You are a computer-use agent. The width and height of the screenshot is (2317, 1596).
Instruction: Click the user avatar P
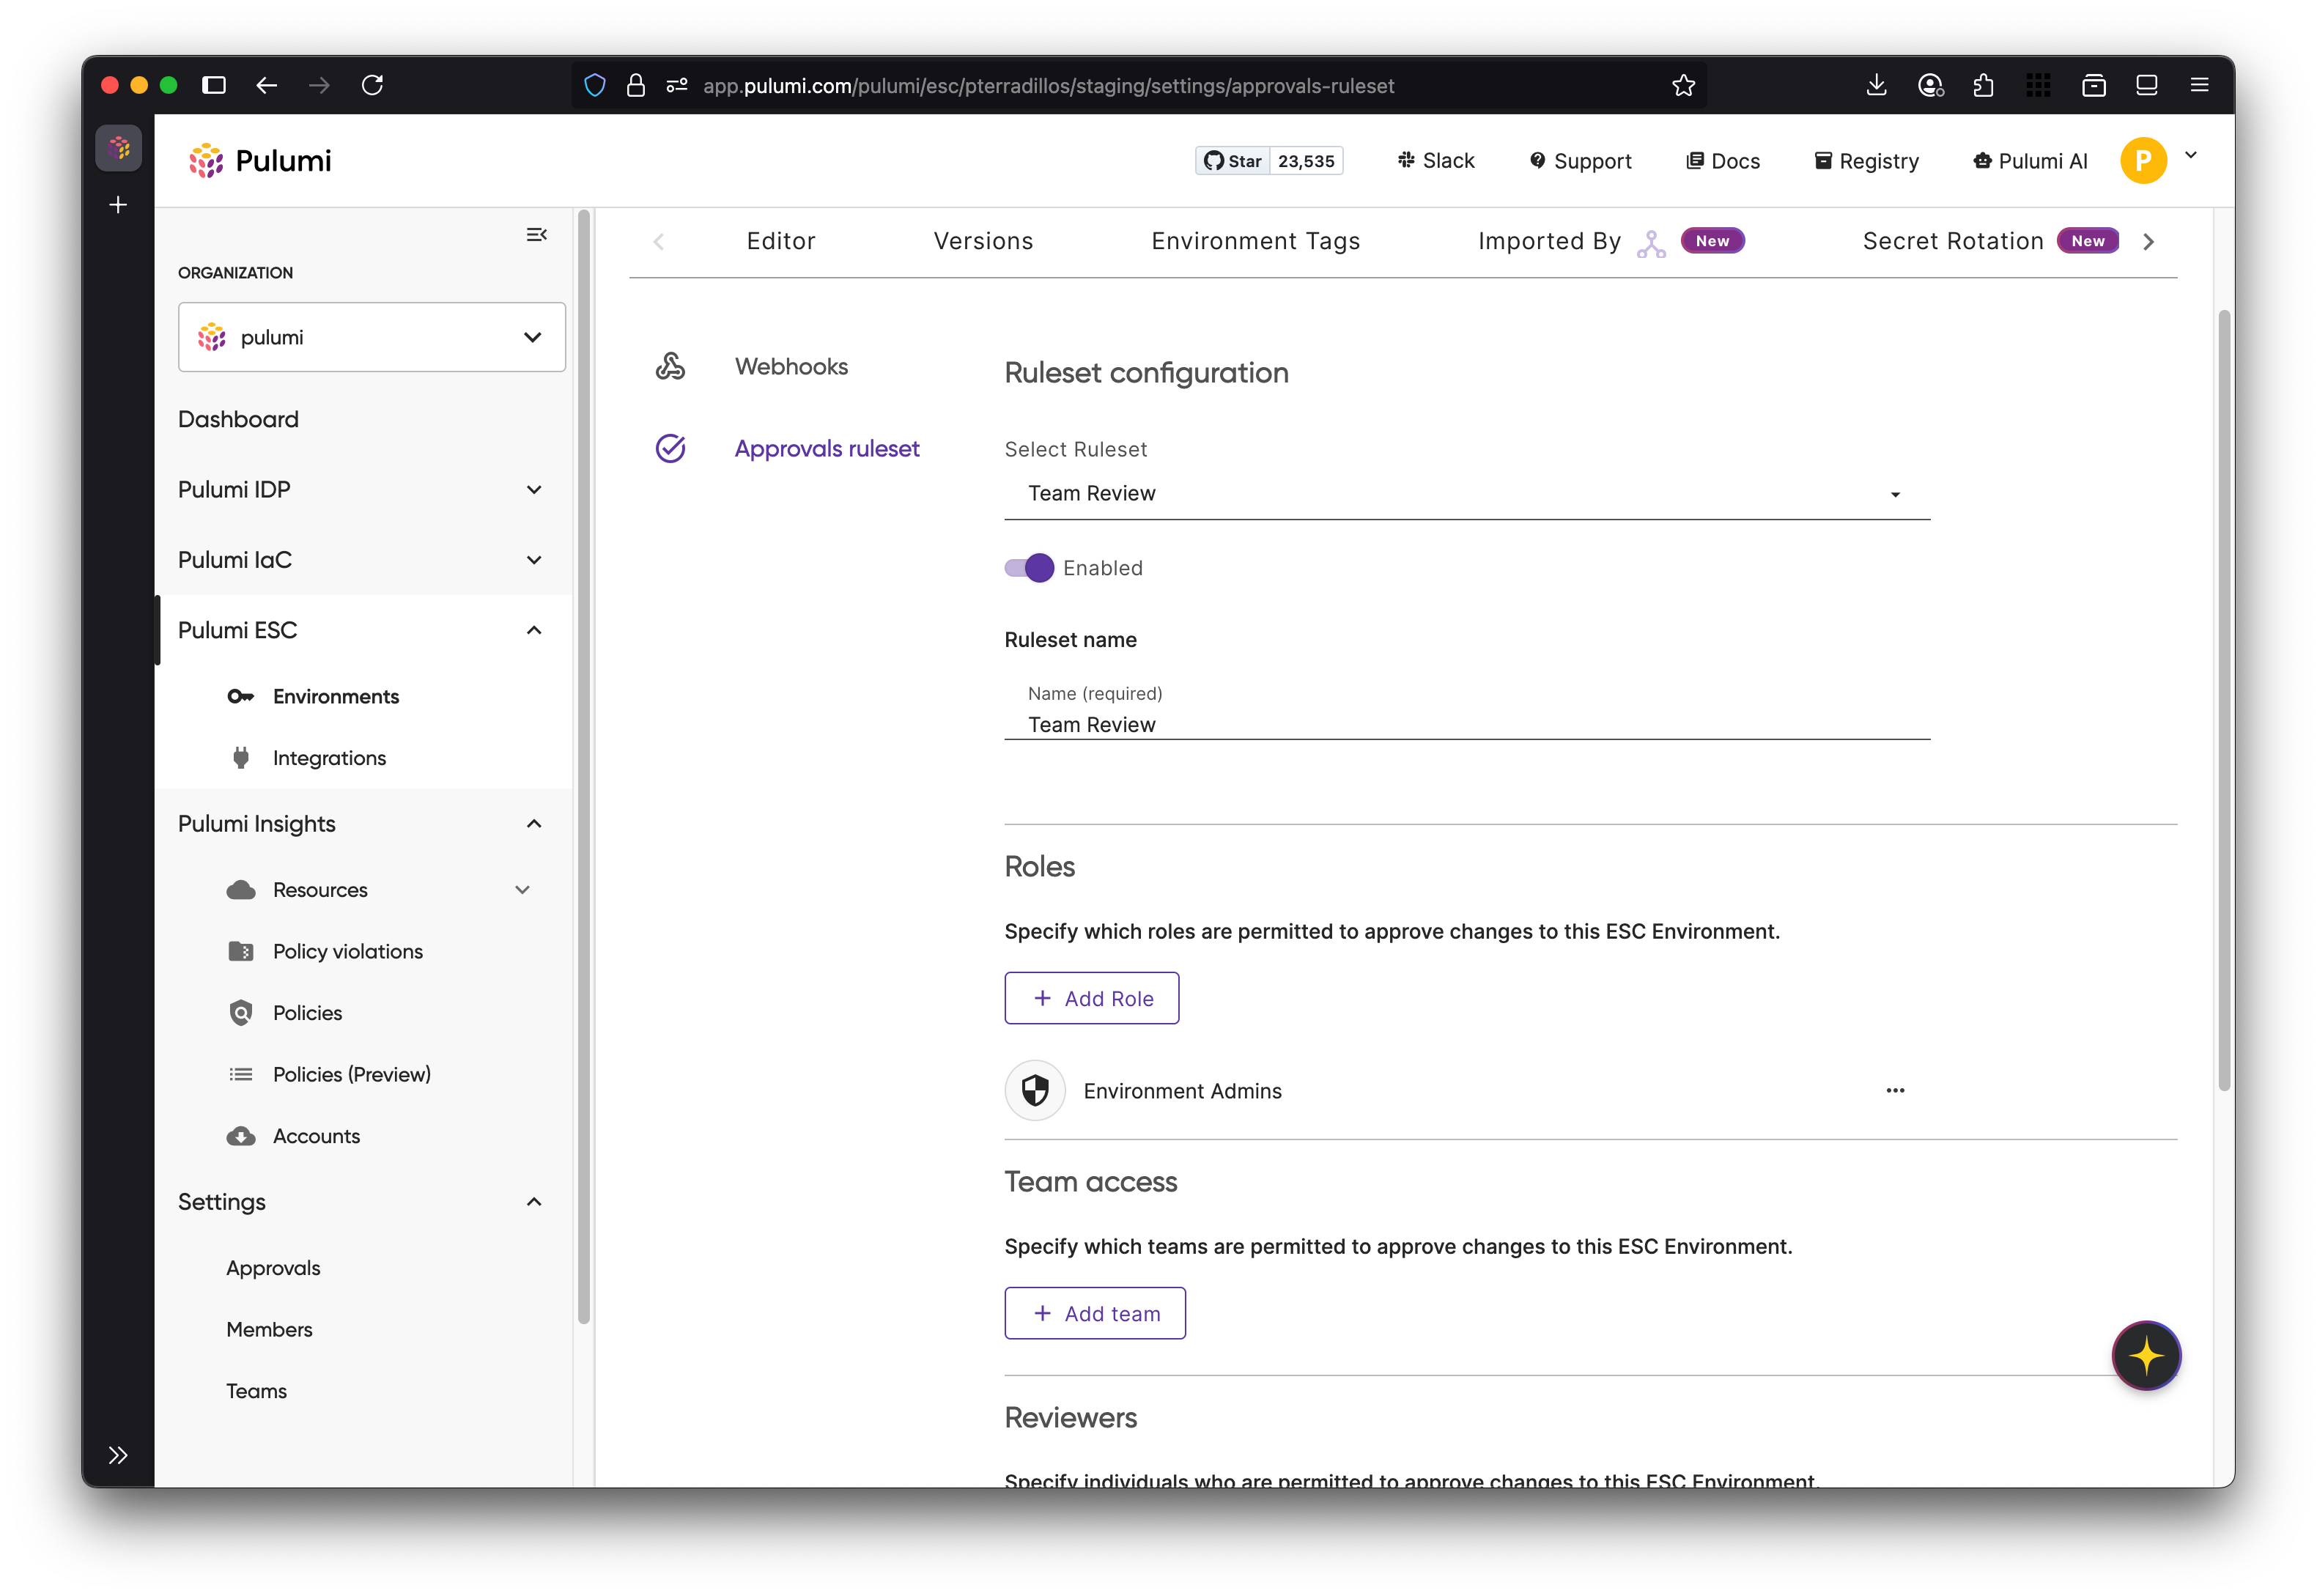coord(2143,161)
